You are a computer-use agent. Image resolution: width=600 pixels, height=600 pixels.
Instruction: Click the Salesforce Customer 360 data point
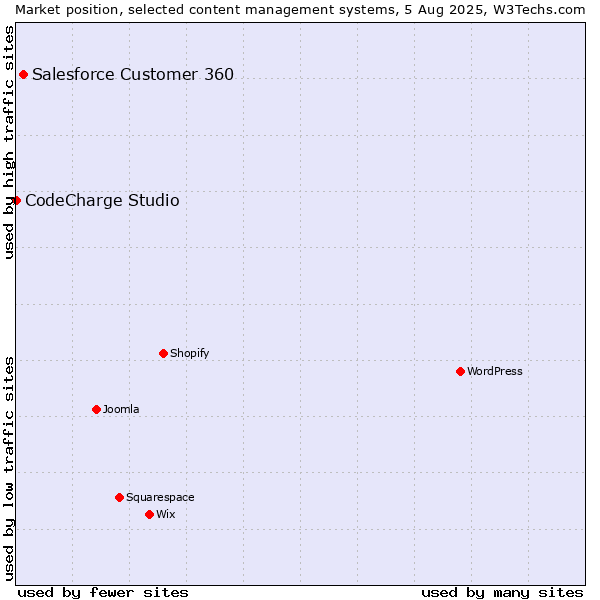point(23,75)
